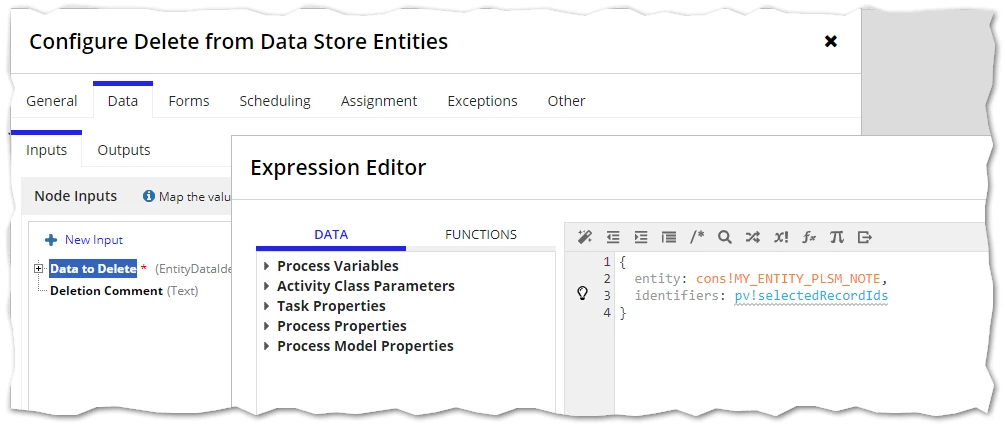This screenshot has height=426, width=1005.
Task: Close the Configure Delete dialog
Action: click(x=831, y=42)
